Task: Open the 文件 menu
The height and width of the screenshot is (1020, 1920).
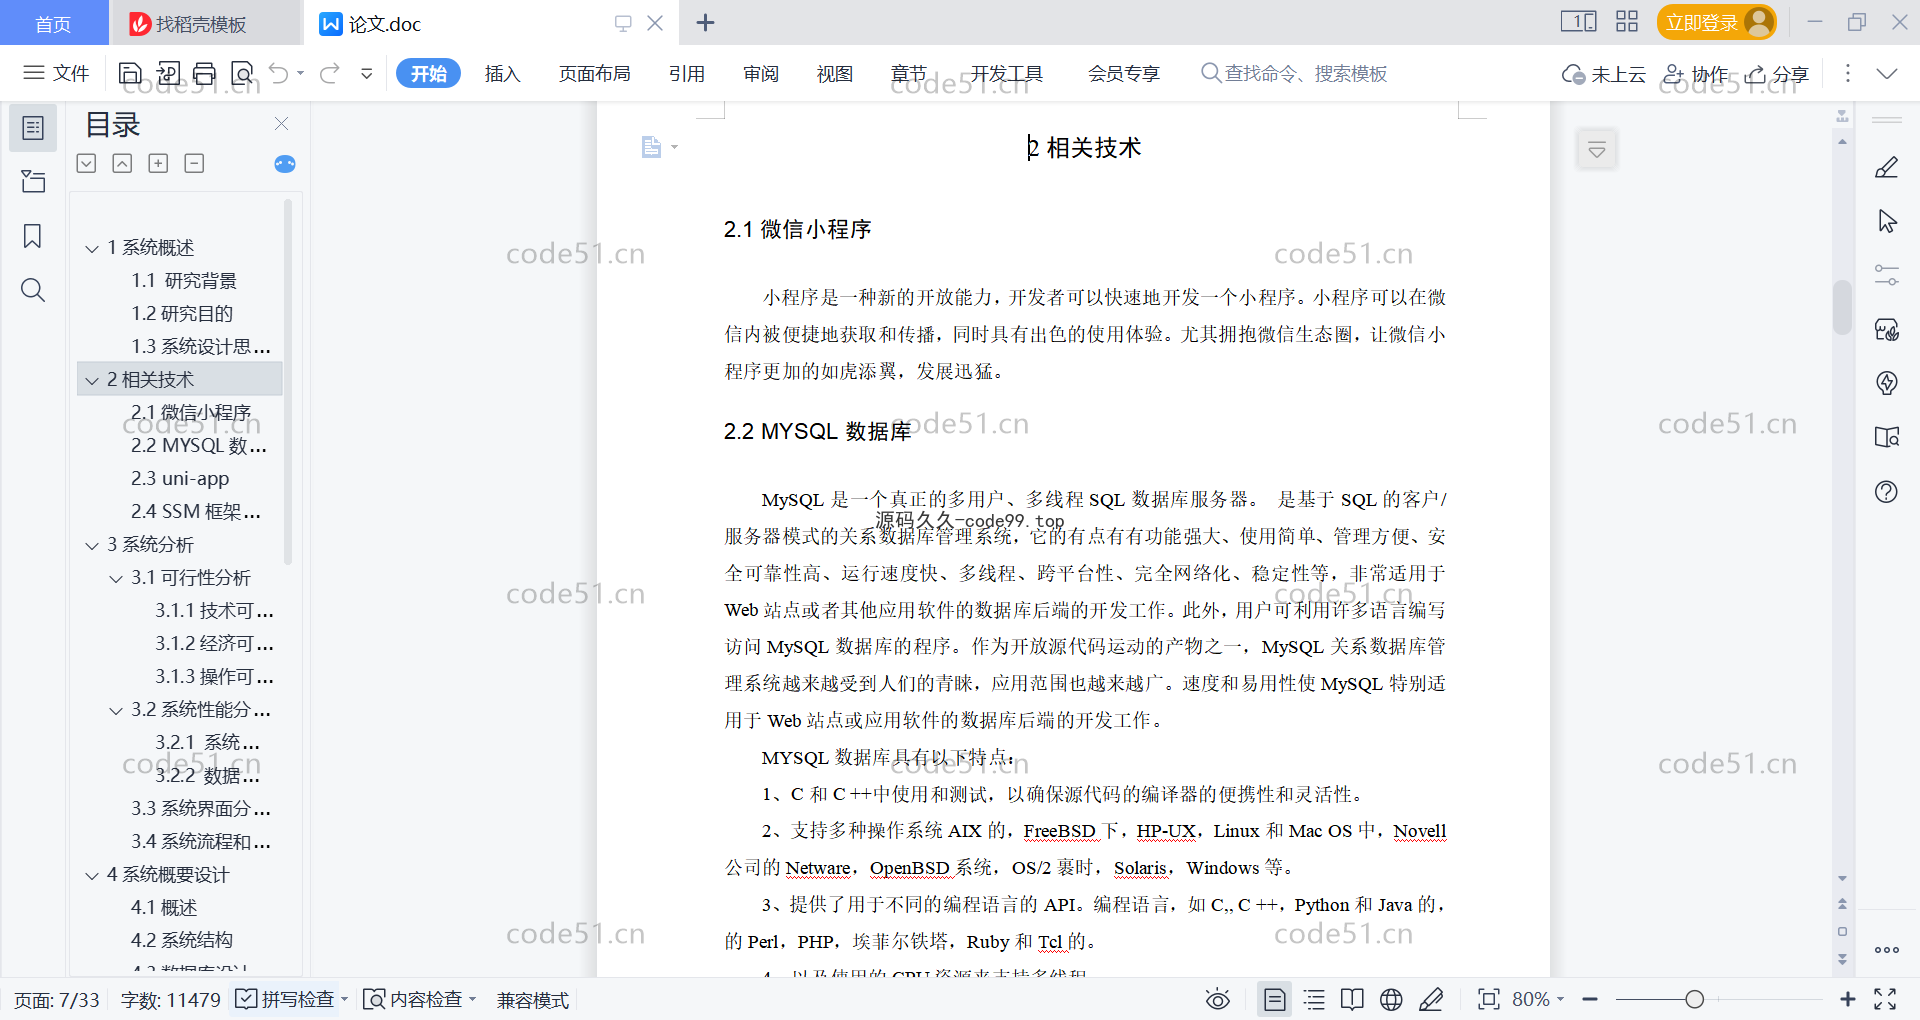Action: pos(56,73)
